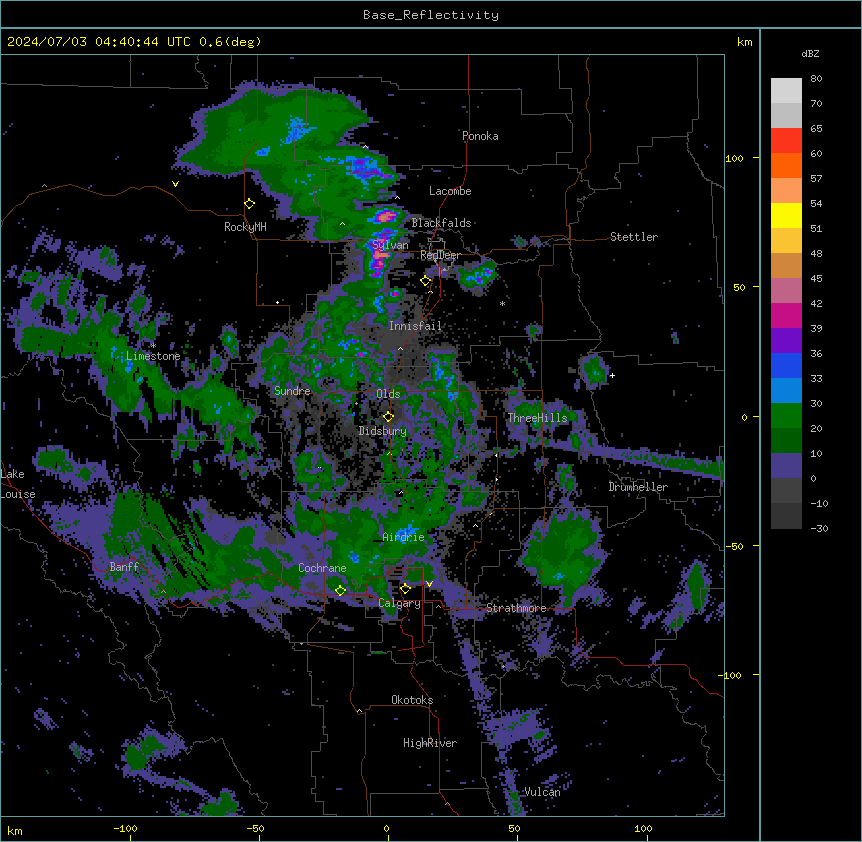This screenshot has height=842, width=862.
Task: Click the Sundre label
Action: (x=292, y=391)
